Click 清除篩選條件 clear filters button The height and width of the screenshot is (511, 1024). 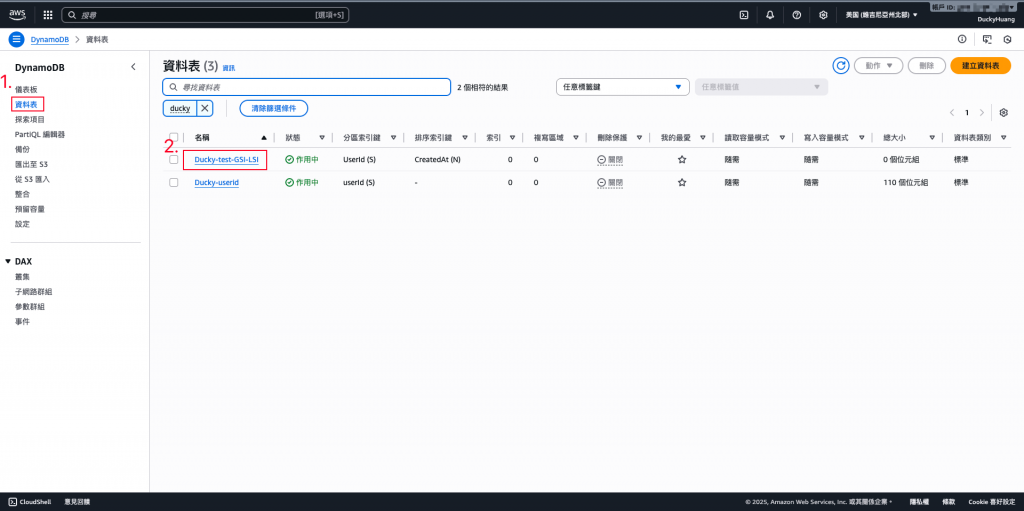pyautogui.click(x=274, y=108)
